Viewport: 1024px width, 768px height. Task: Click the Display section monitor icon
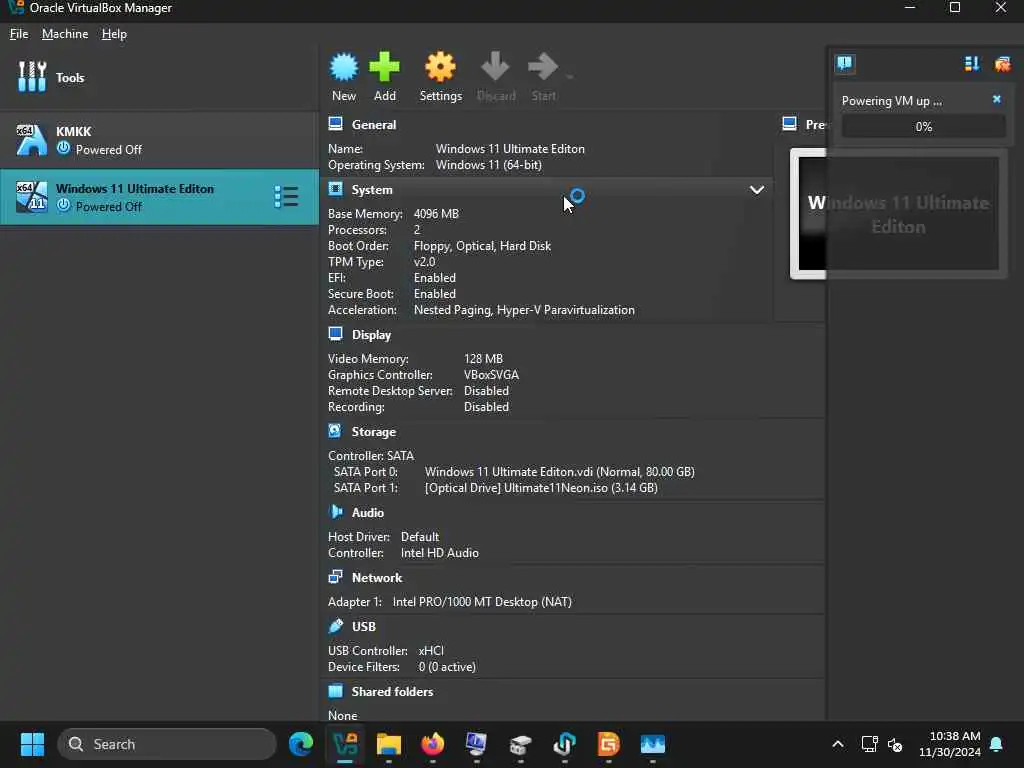click(x=336, y=334)
